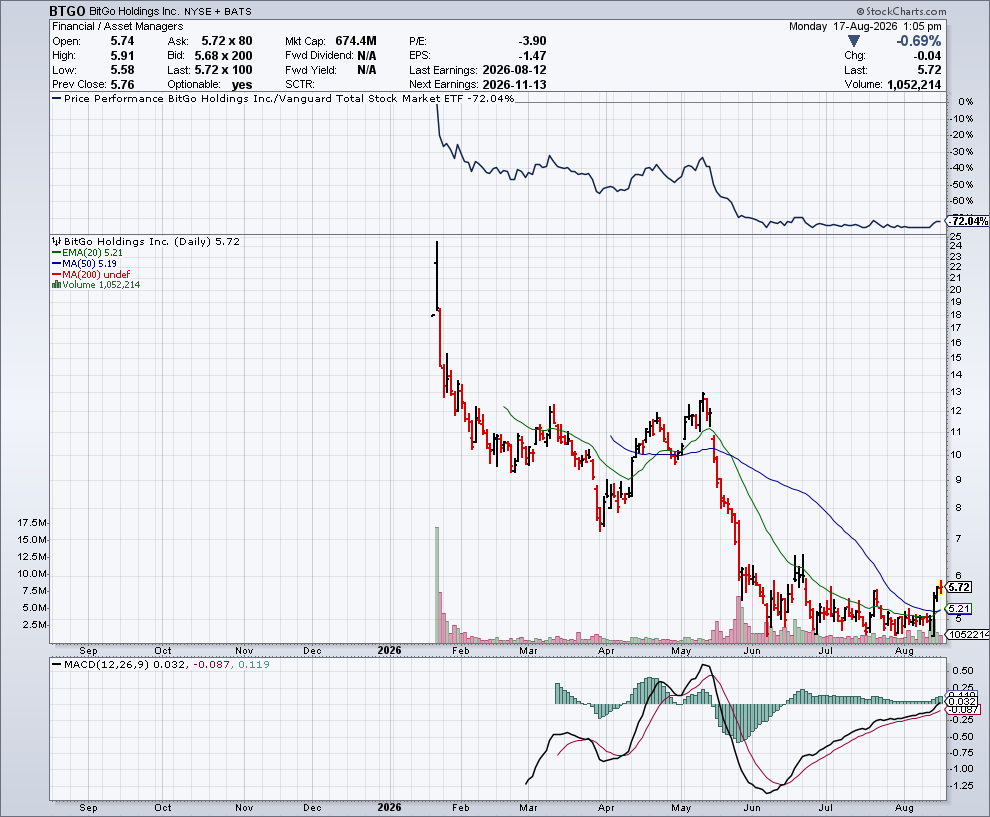Viewport: 990px width, 817px height.
Task: Click the 5.72 last price axis tag
Action: [x=959, y=587]
